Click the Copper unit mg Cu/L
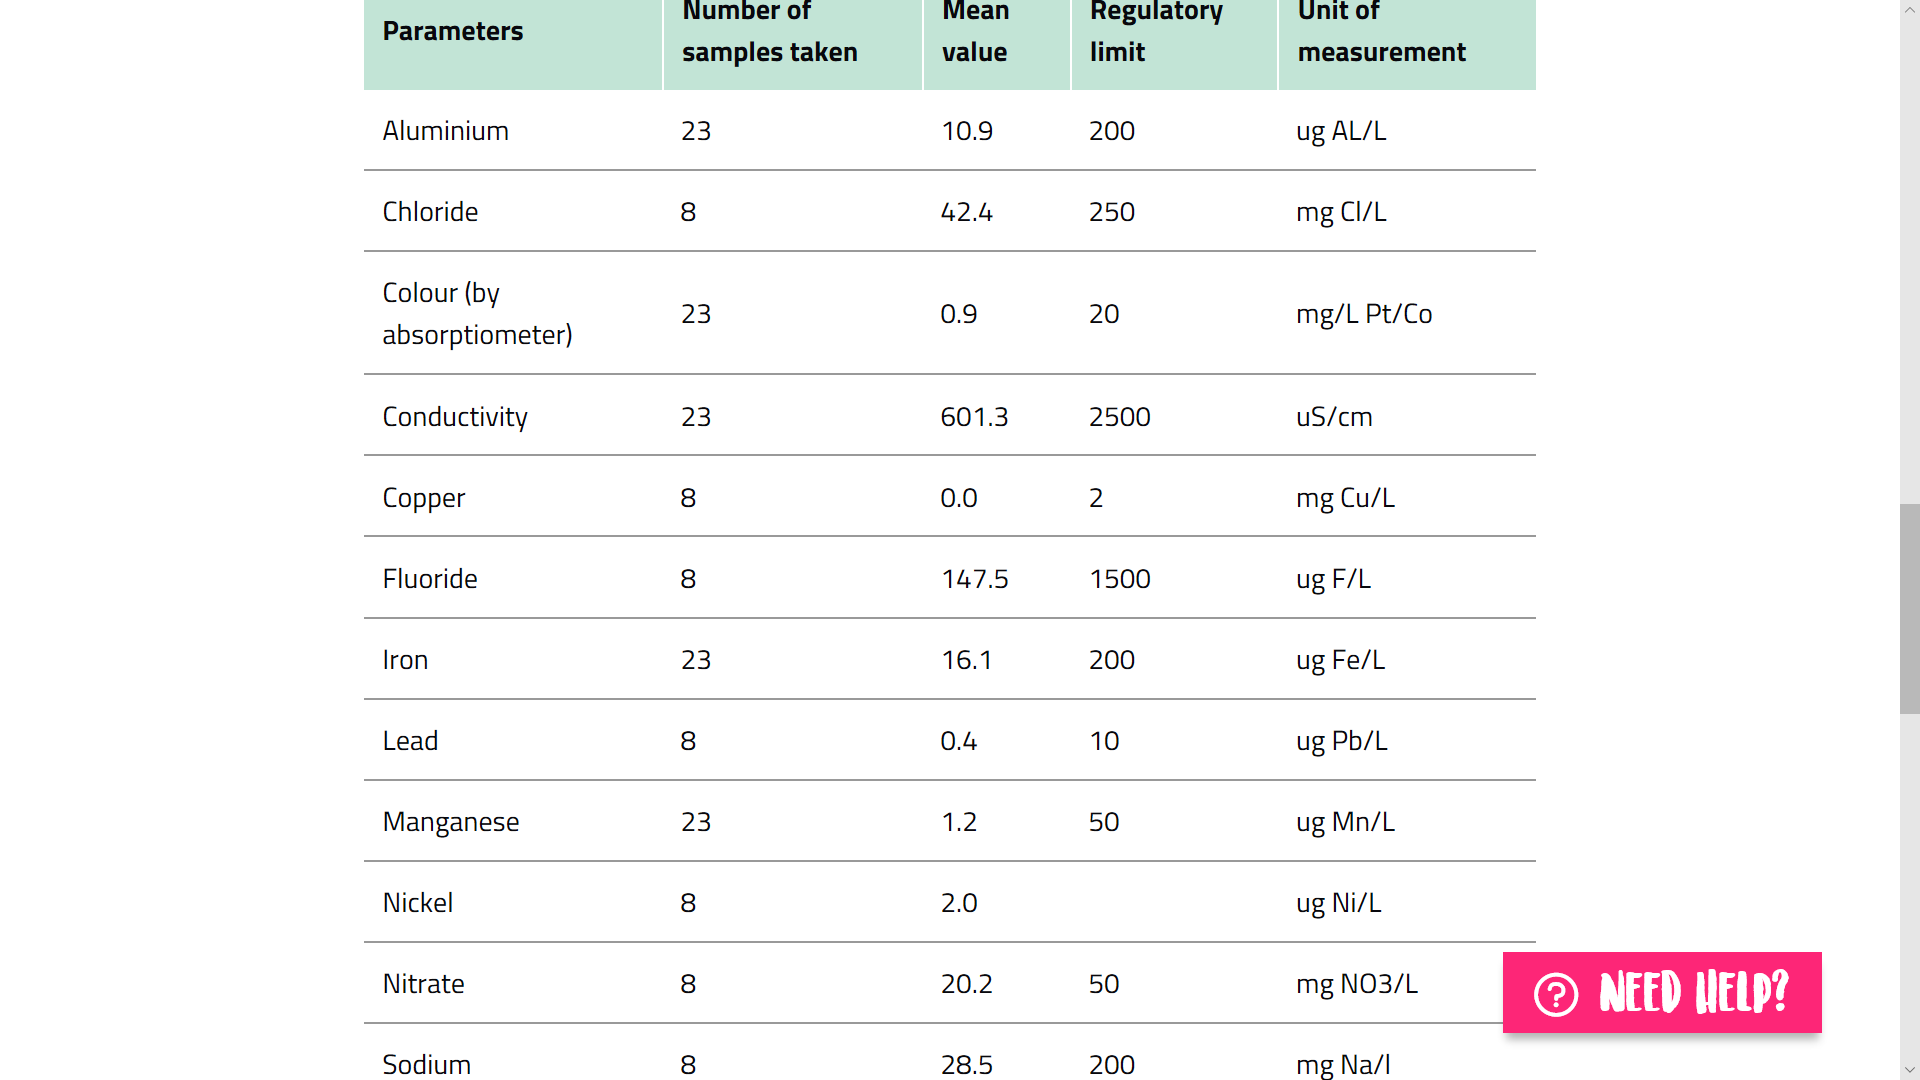 tap(1345, 498)
